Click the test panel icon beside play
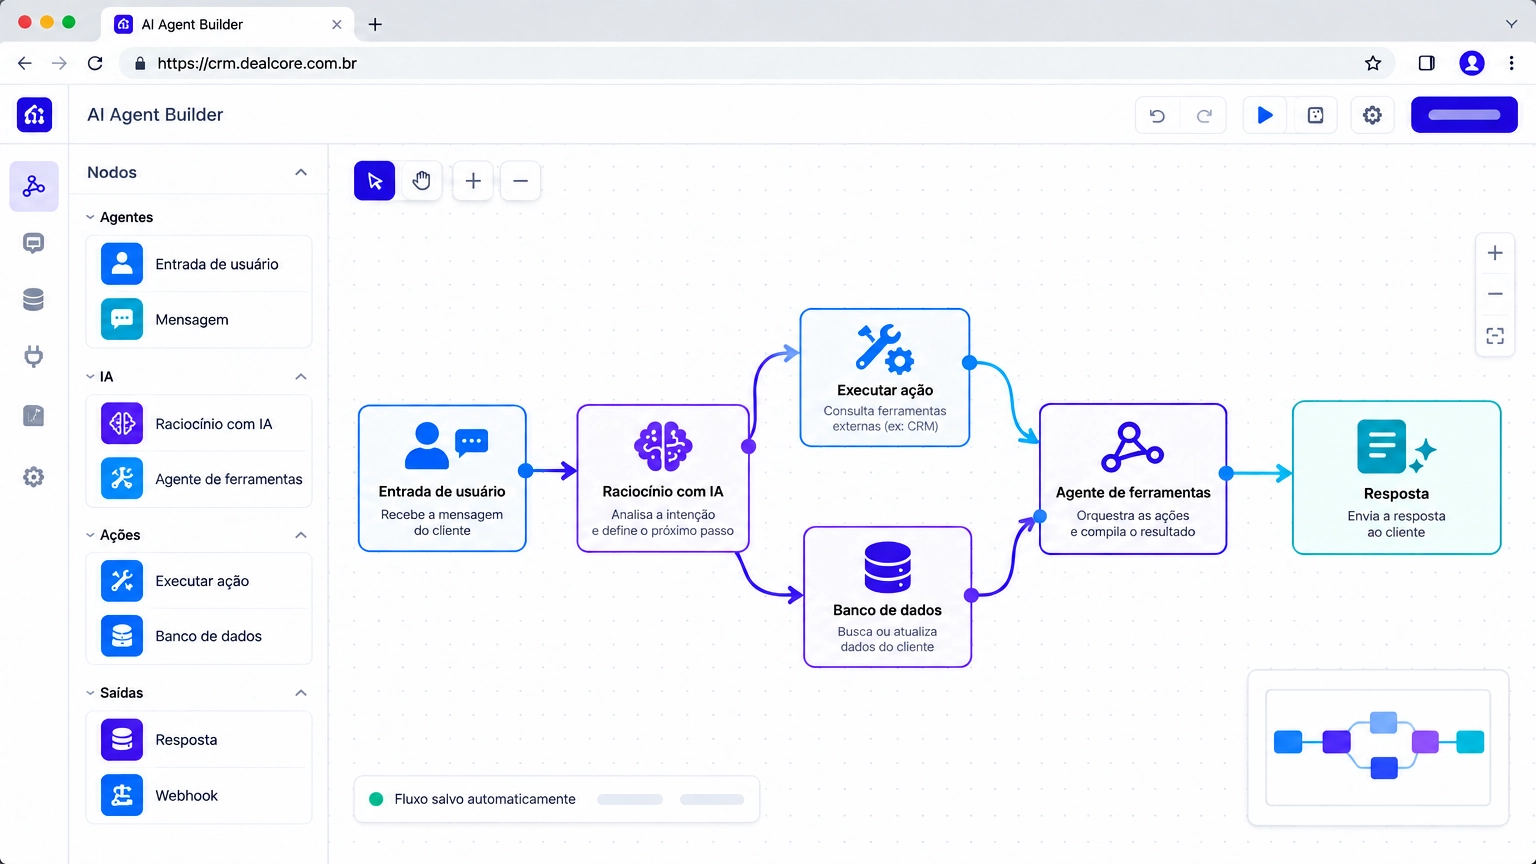 pyautogui.click(x=1316, y=115)
